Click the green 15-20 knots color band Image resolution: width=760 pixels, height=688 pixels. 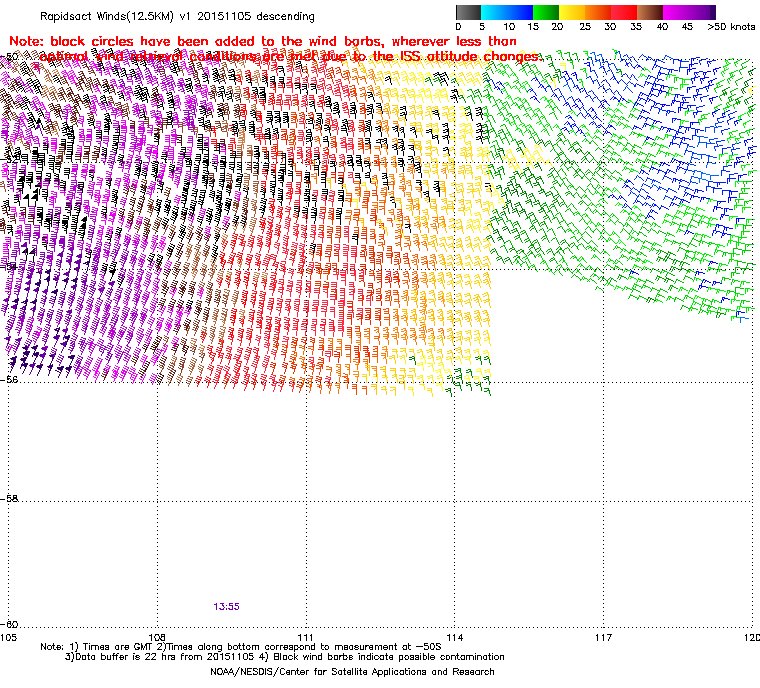pyautogui.click(x=546, y=12)
